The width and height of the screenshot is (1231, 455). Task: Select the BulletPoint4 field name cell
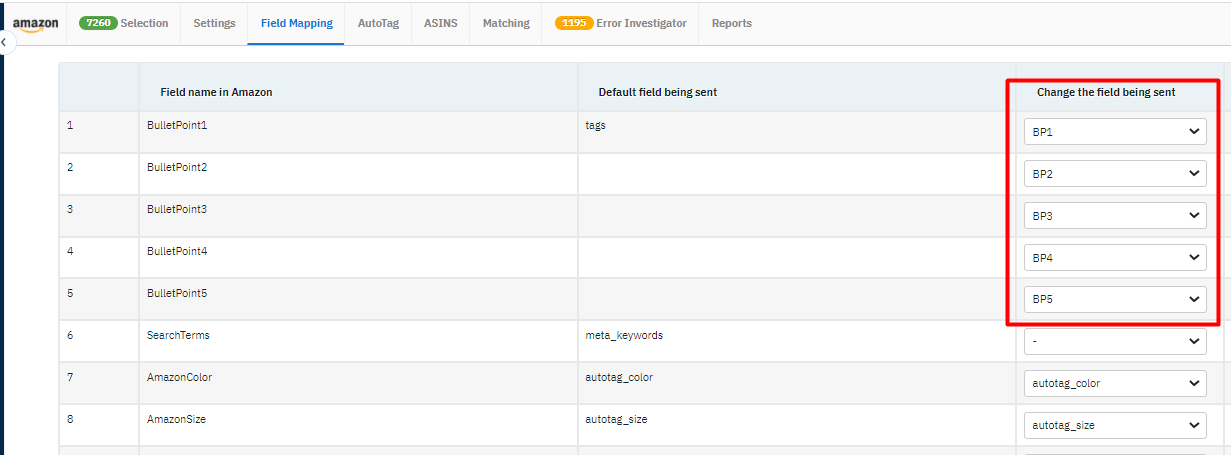pos(358,258)
